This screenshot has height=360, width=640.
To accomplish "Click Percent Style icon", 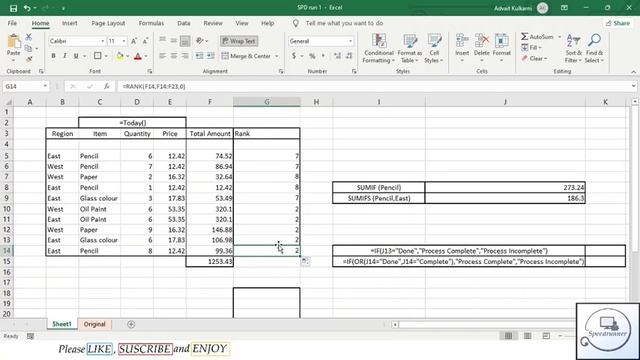I will (x=312, y=56).
